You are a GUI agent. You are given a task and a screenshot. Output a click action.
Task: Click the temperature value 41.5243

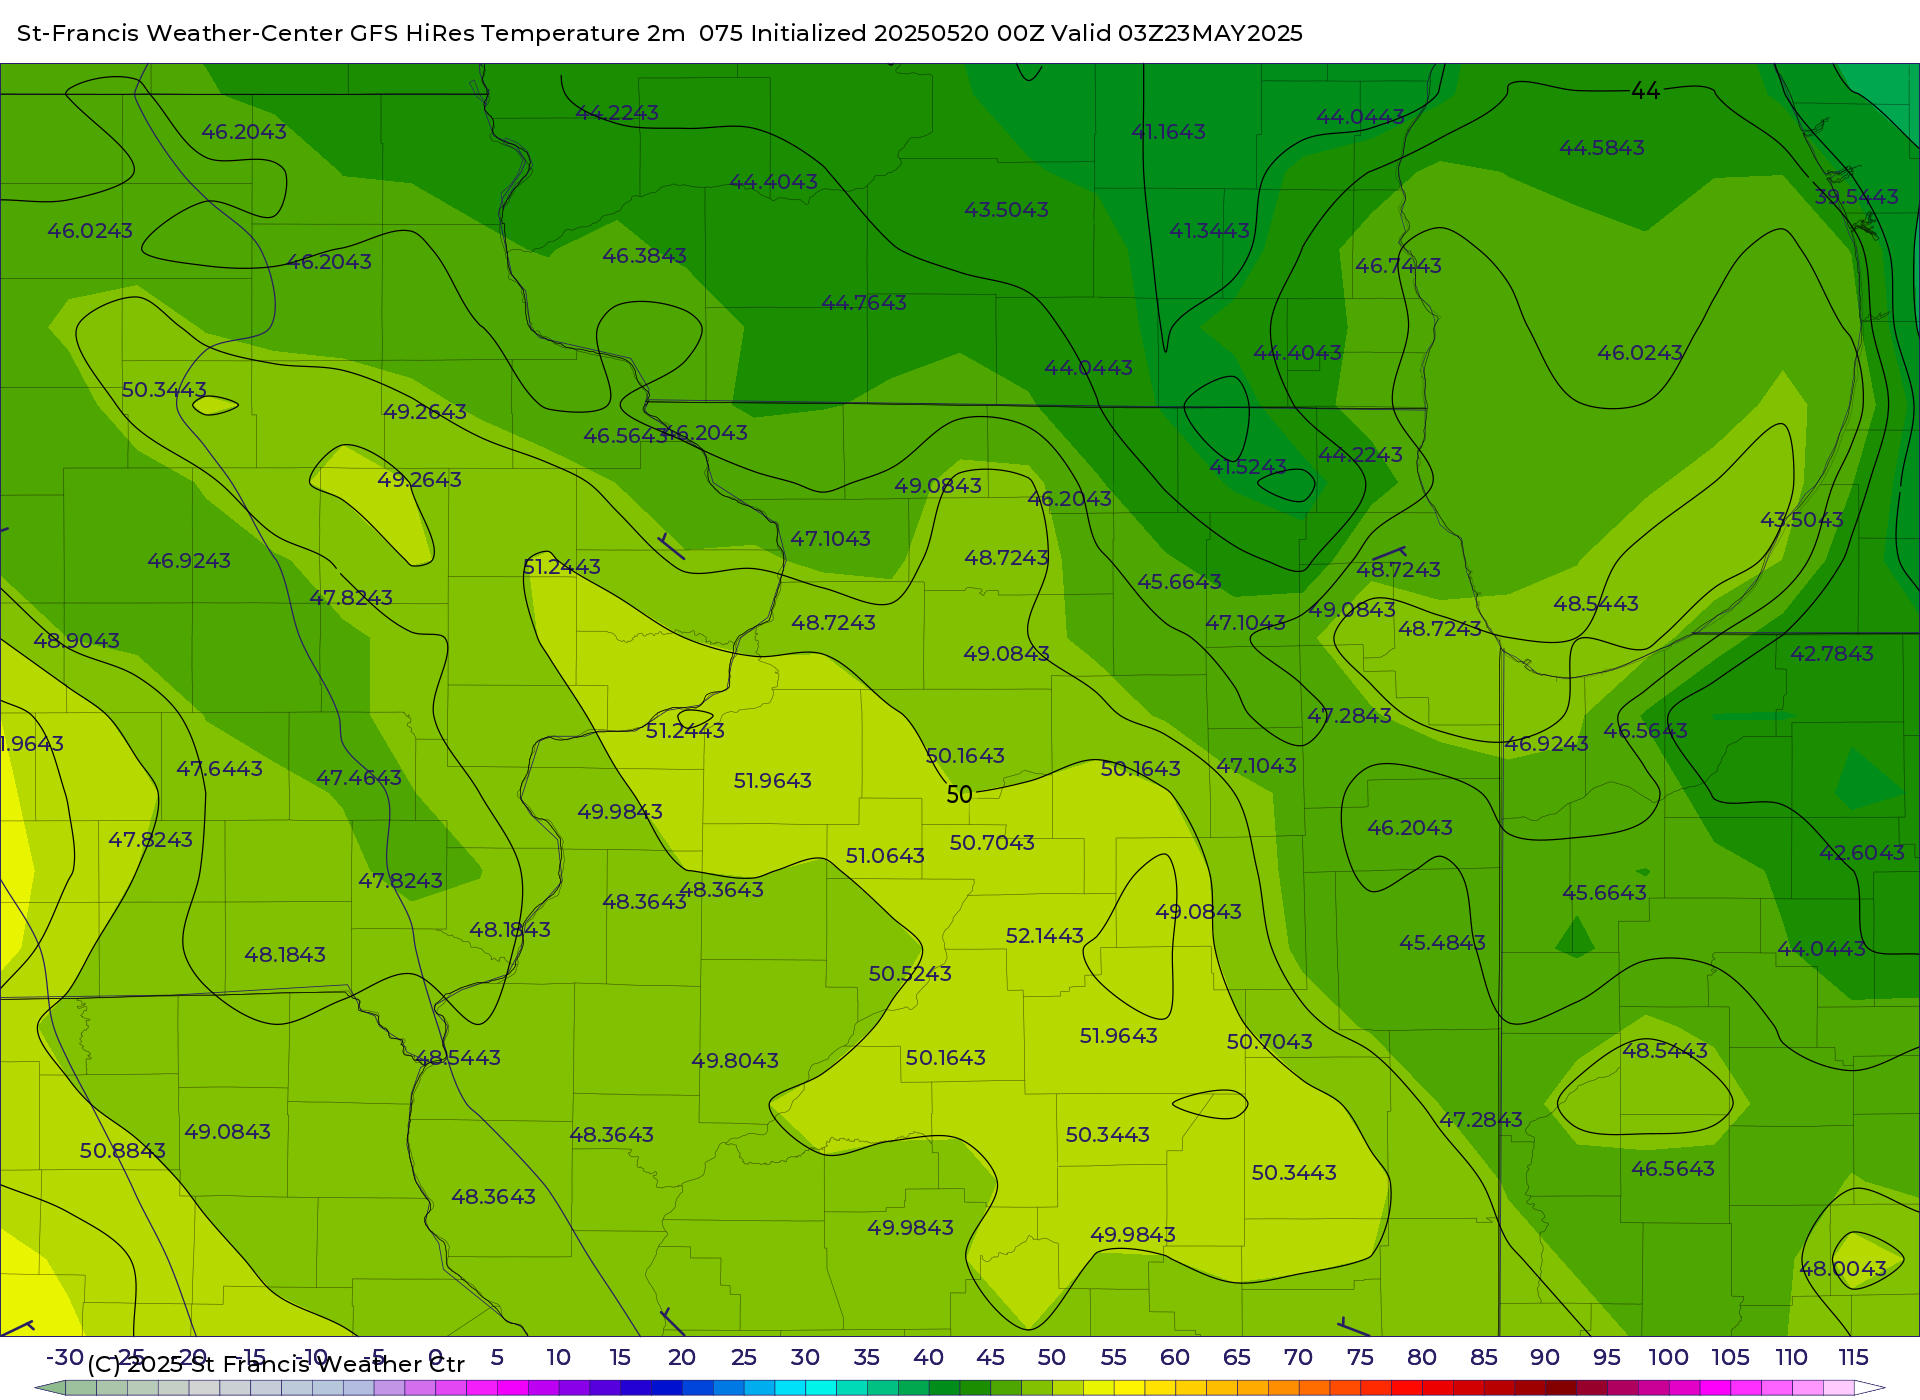1248,467
